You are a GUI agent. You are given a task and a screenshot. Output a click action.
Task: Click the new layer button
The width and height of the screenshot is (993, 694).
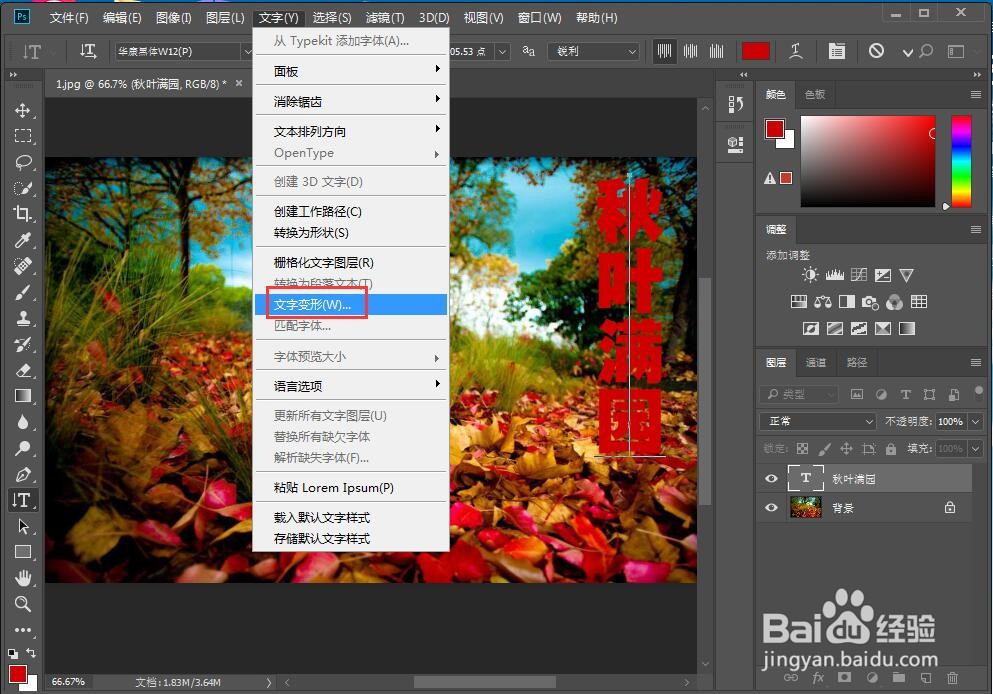click(928, 678)
